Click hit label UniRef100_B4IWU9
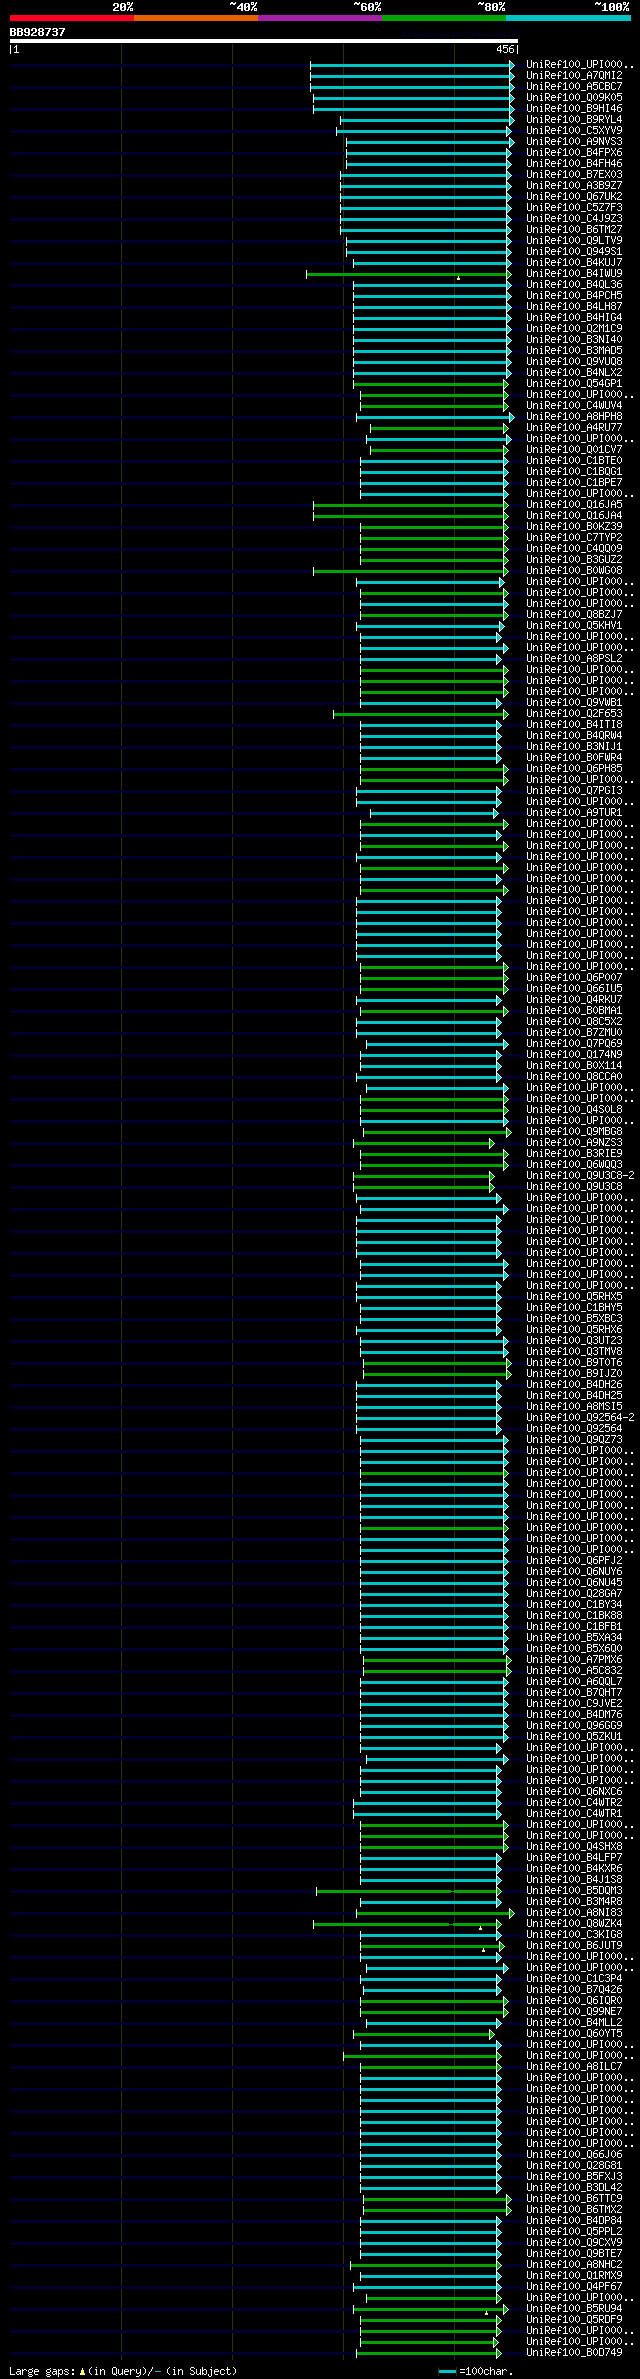Viewport: 640px width, 2379px height. pyautogui.click(x=574, y=274)
